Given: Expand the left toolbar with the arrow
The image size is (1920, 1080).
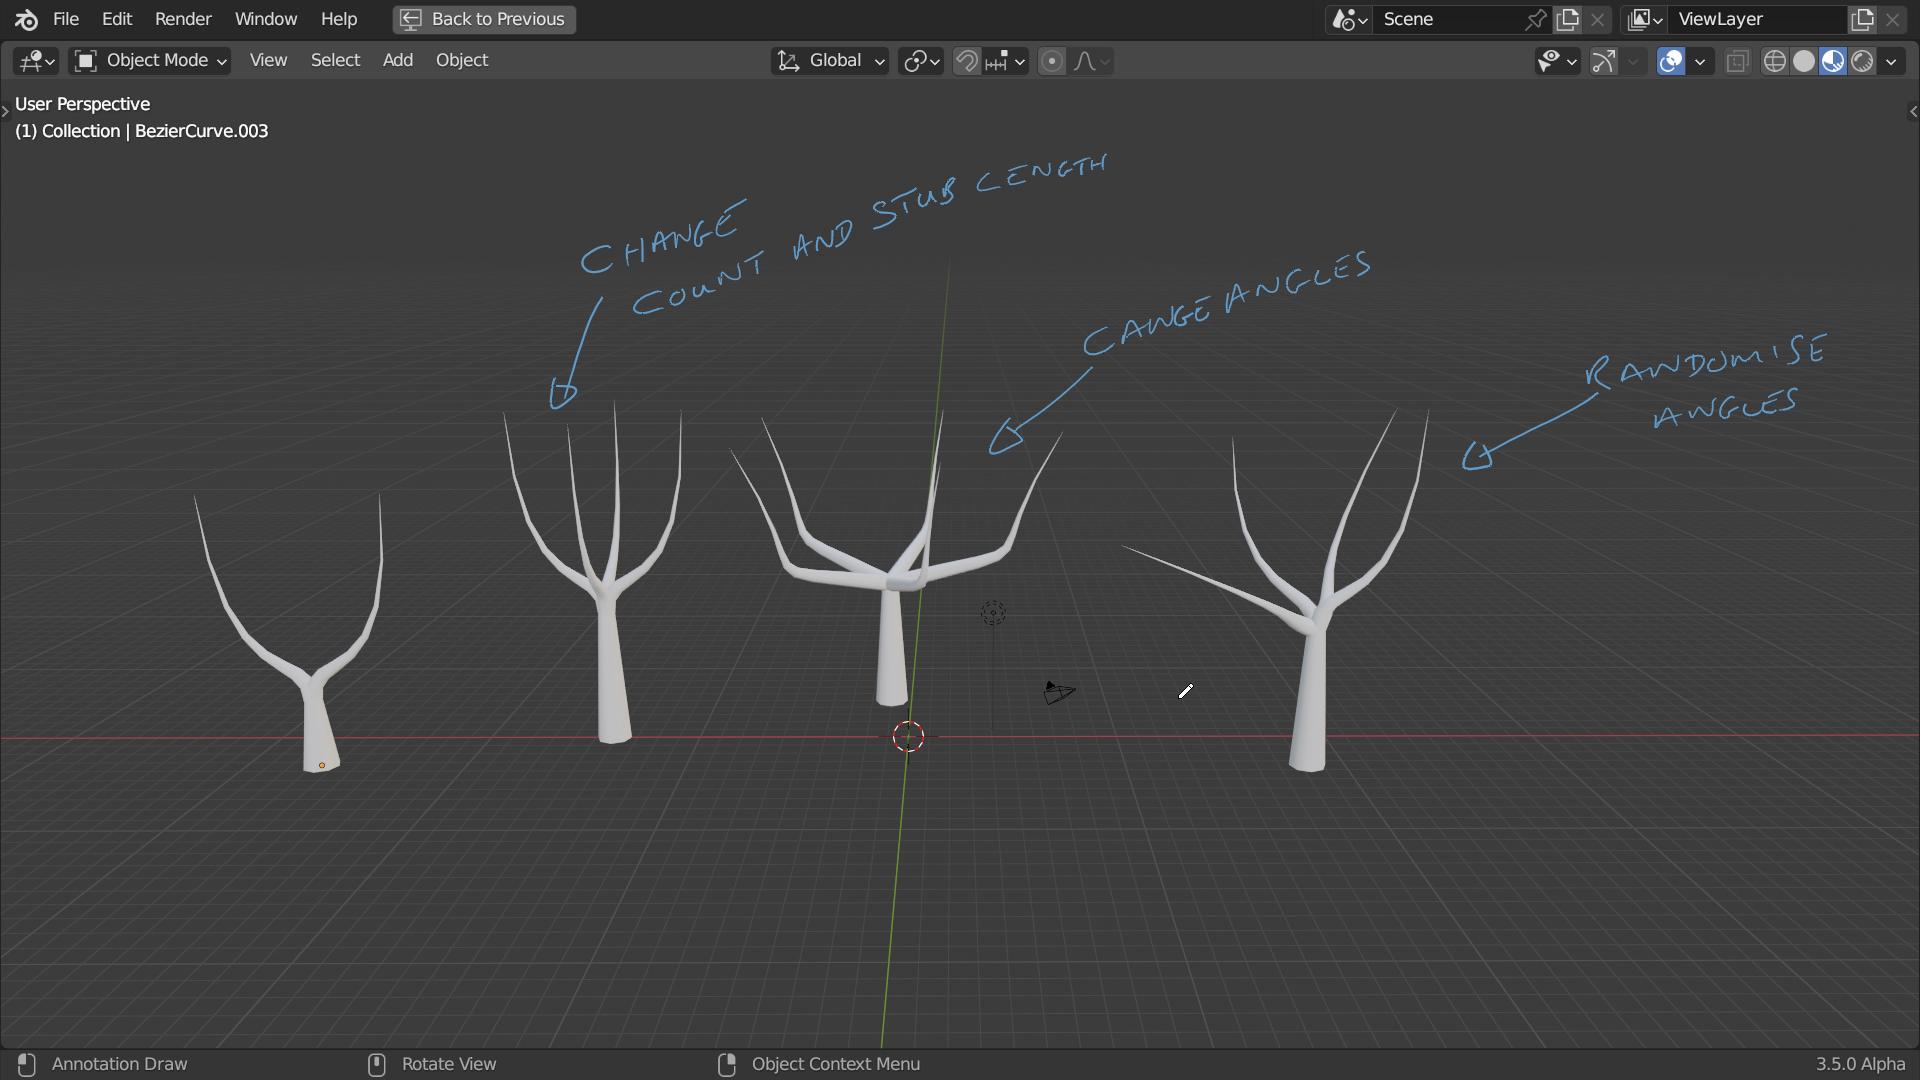Looking at the screenshot, I should (5, 111).
